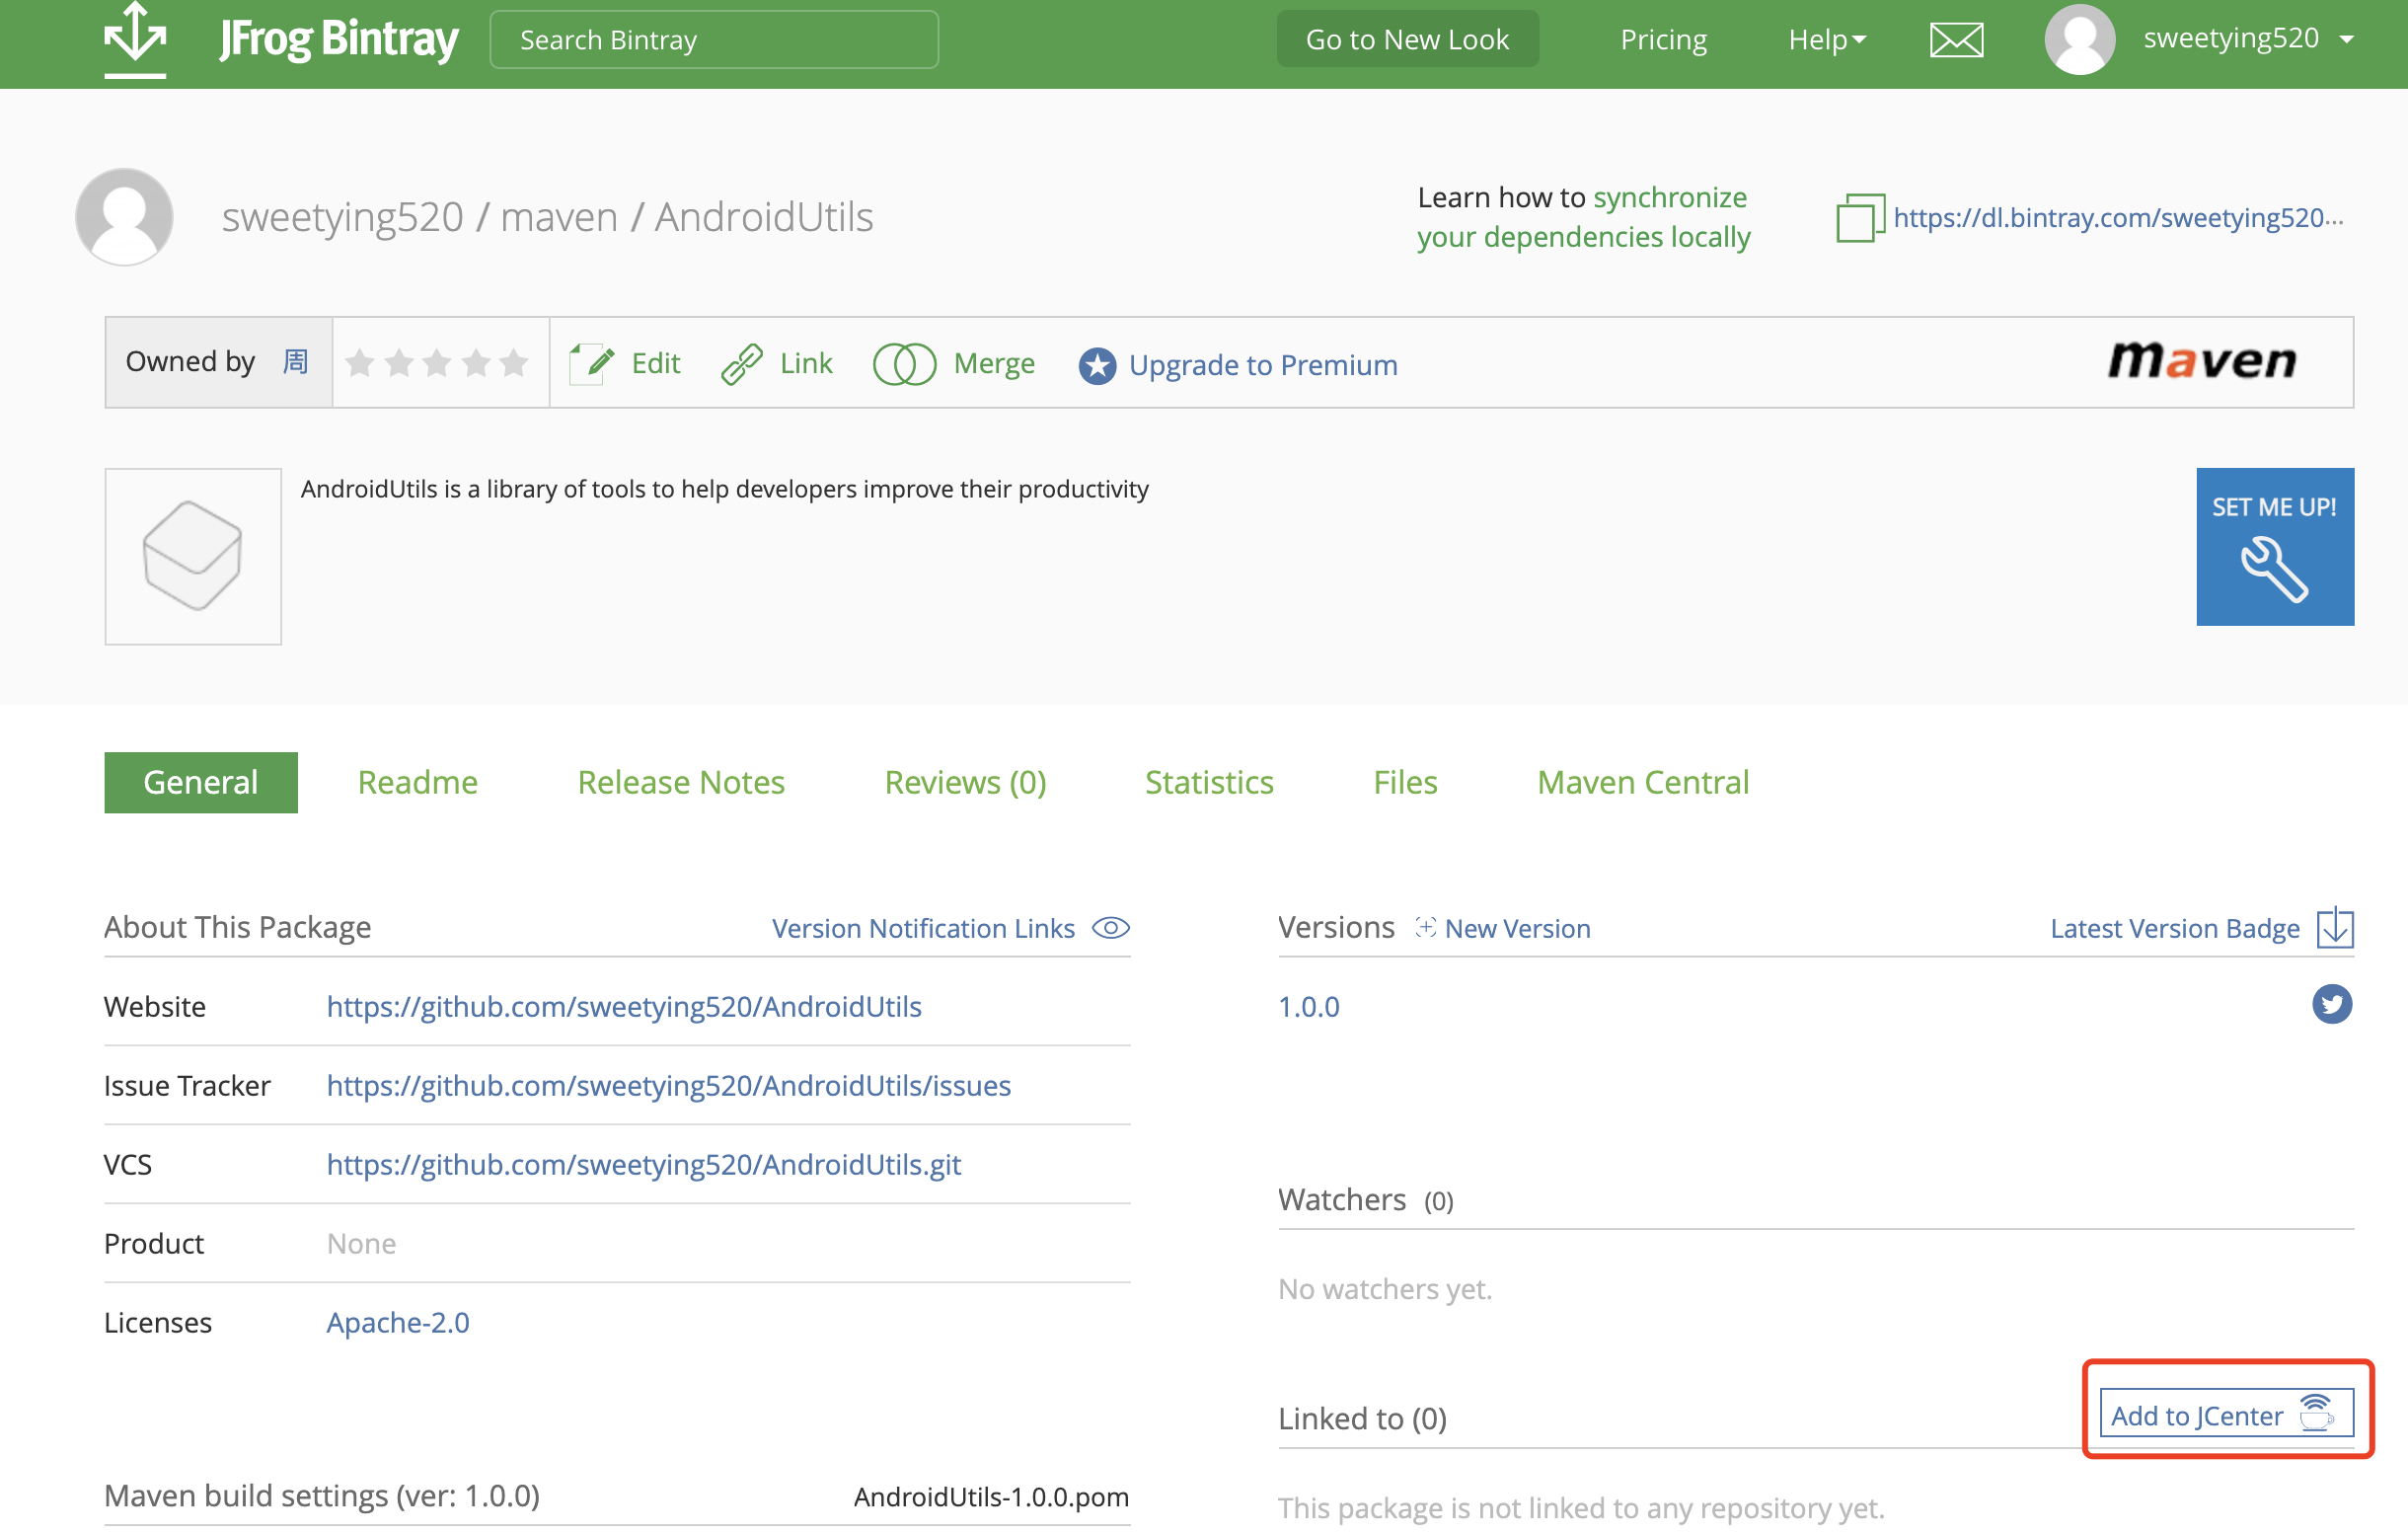2408x1534 pixels.
Task: Rate package with the first star
Action: (360, 362)
